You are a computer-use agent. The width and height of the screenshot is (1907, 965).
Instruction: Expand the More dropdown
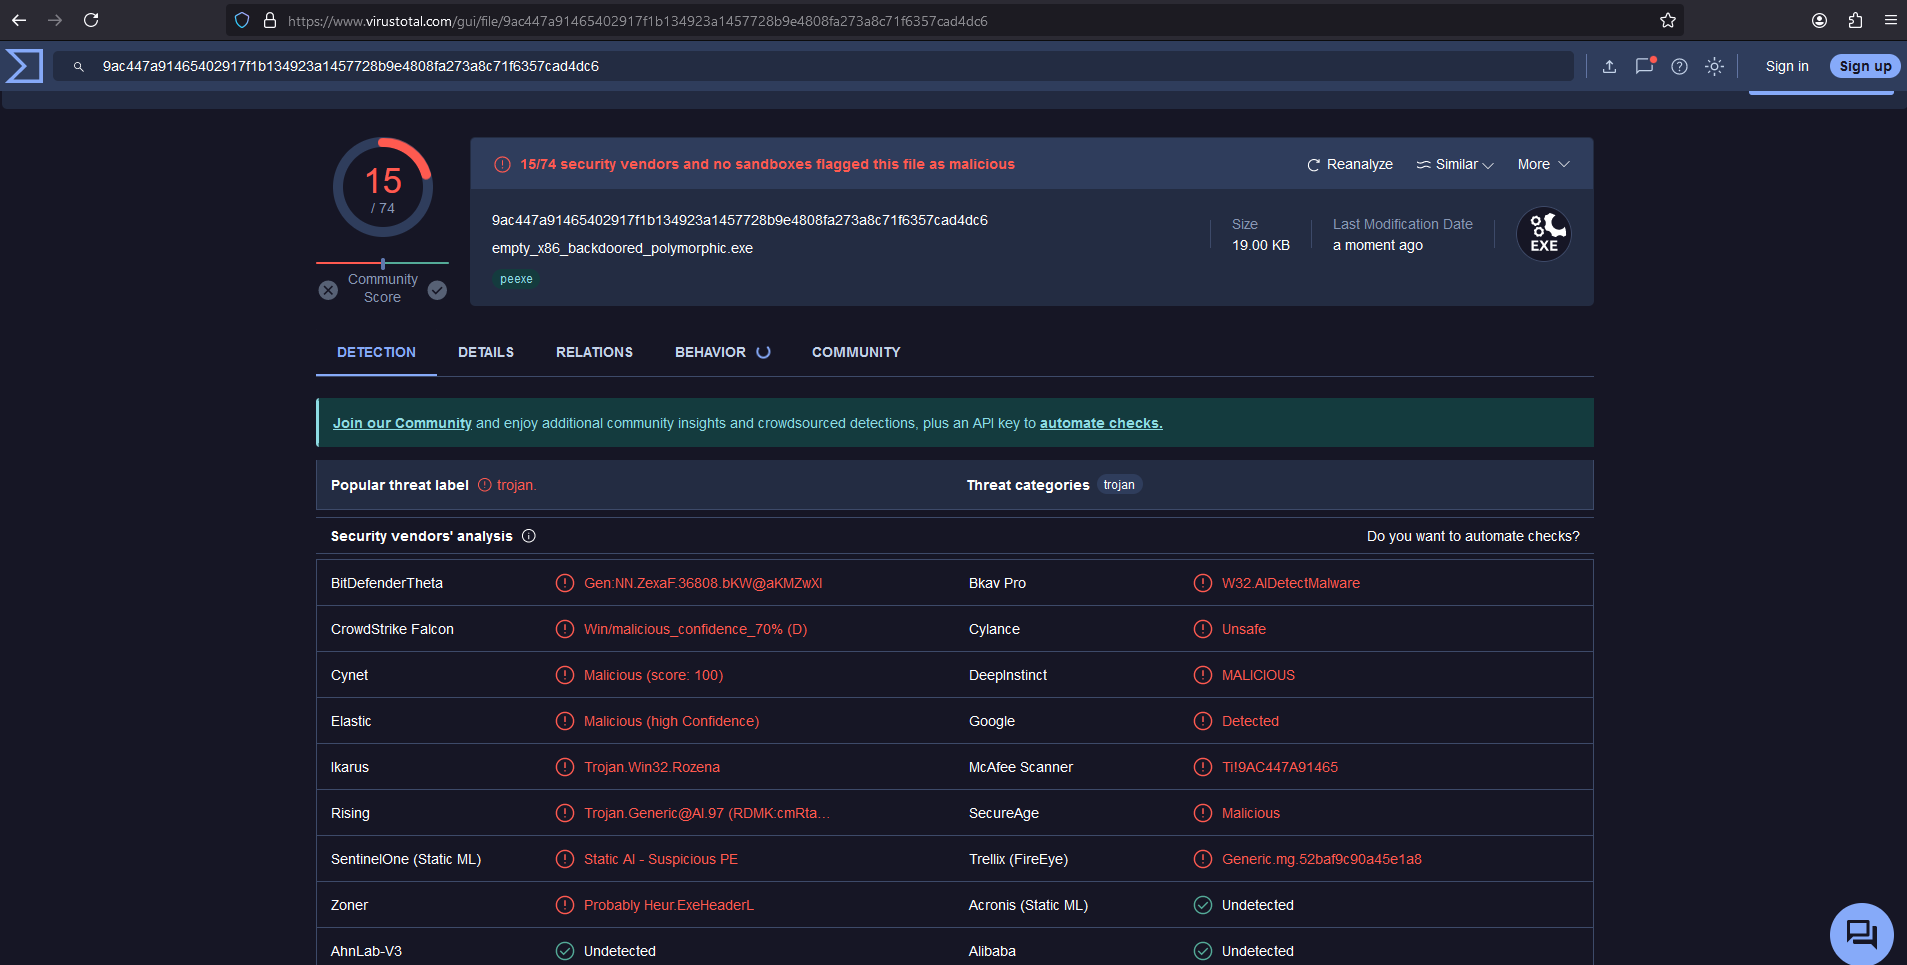pos(1544,164)
